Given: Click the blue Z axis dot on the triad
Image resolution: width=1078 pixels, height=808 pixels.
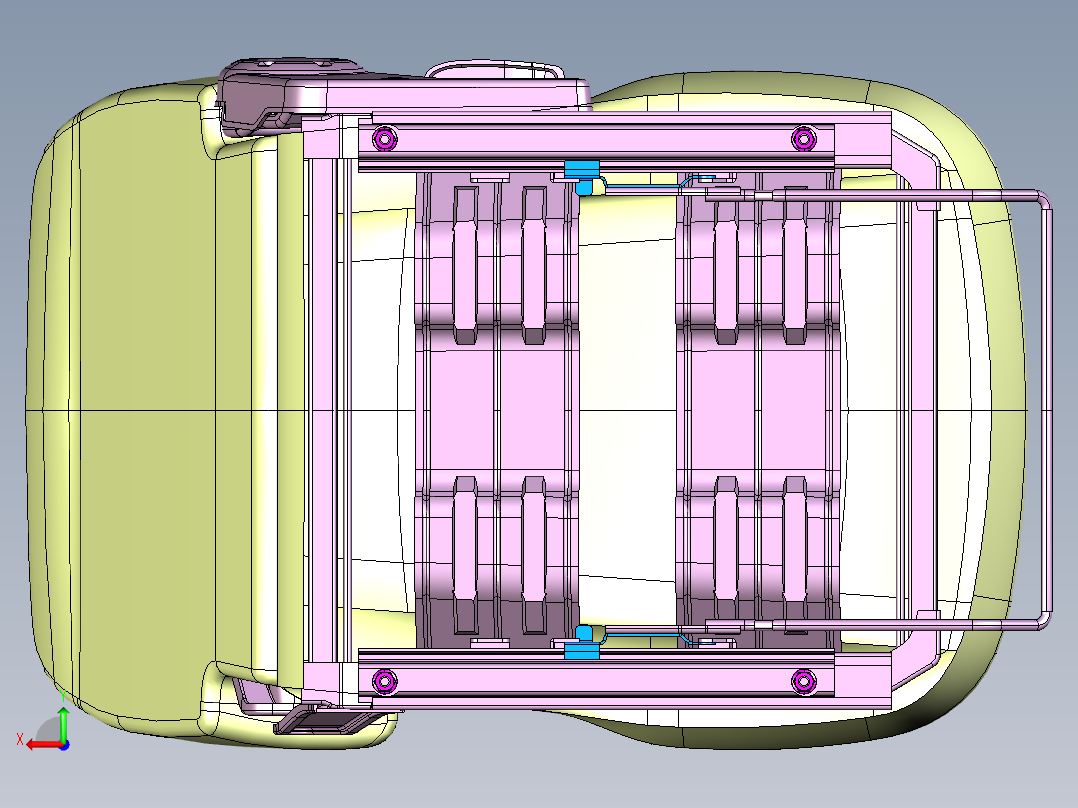Looking at the screenshot, I should click(64, 745).
